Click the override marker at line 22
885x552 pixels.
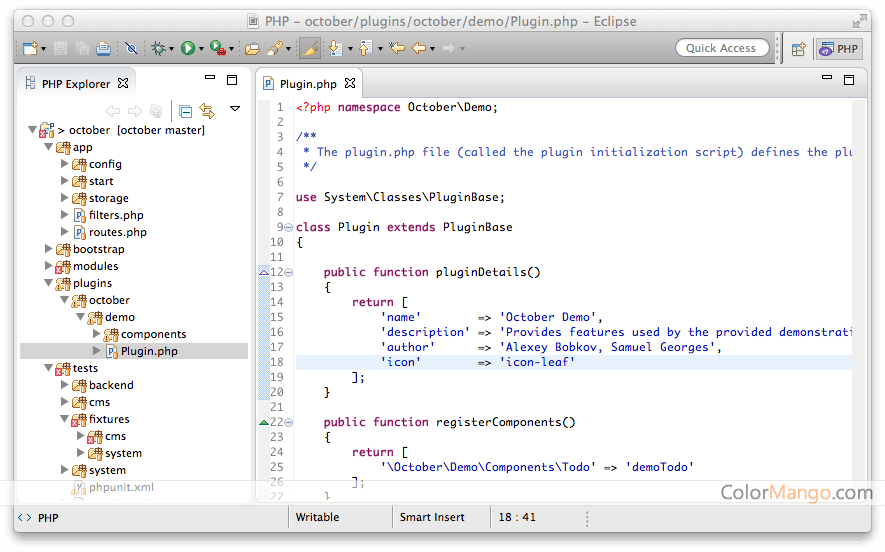coord(264,422)
